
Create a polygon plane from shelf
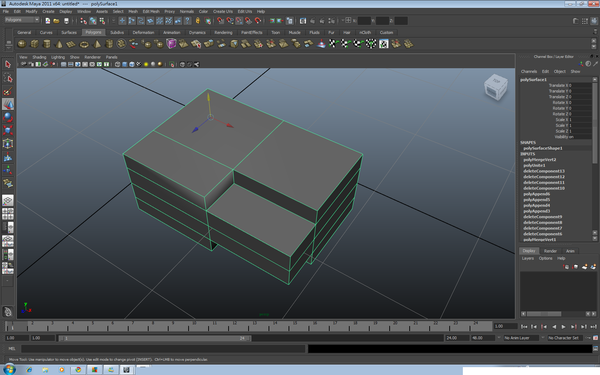click(x=71, y=44)
